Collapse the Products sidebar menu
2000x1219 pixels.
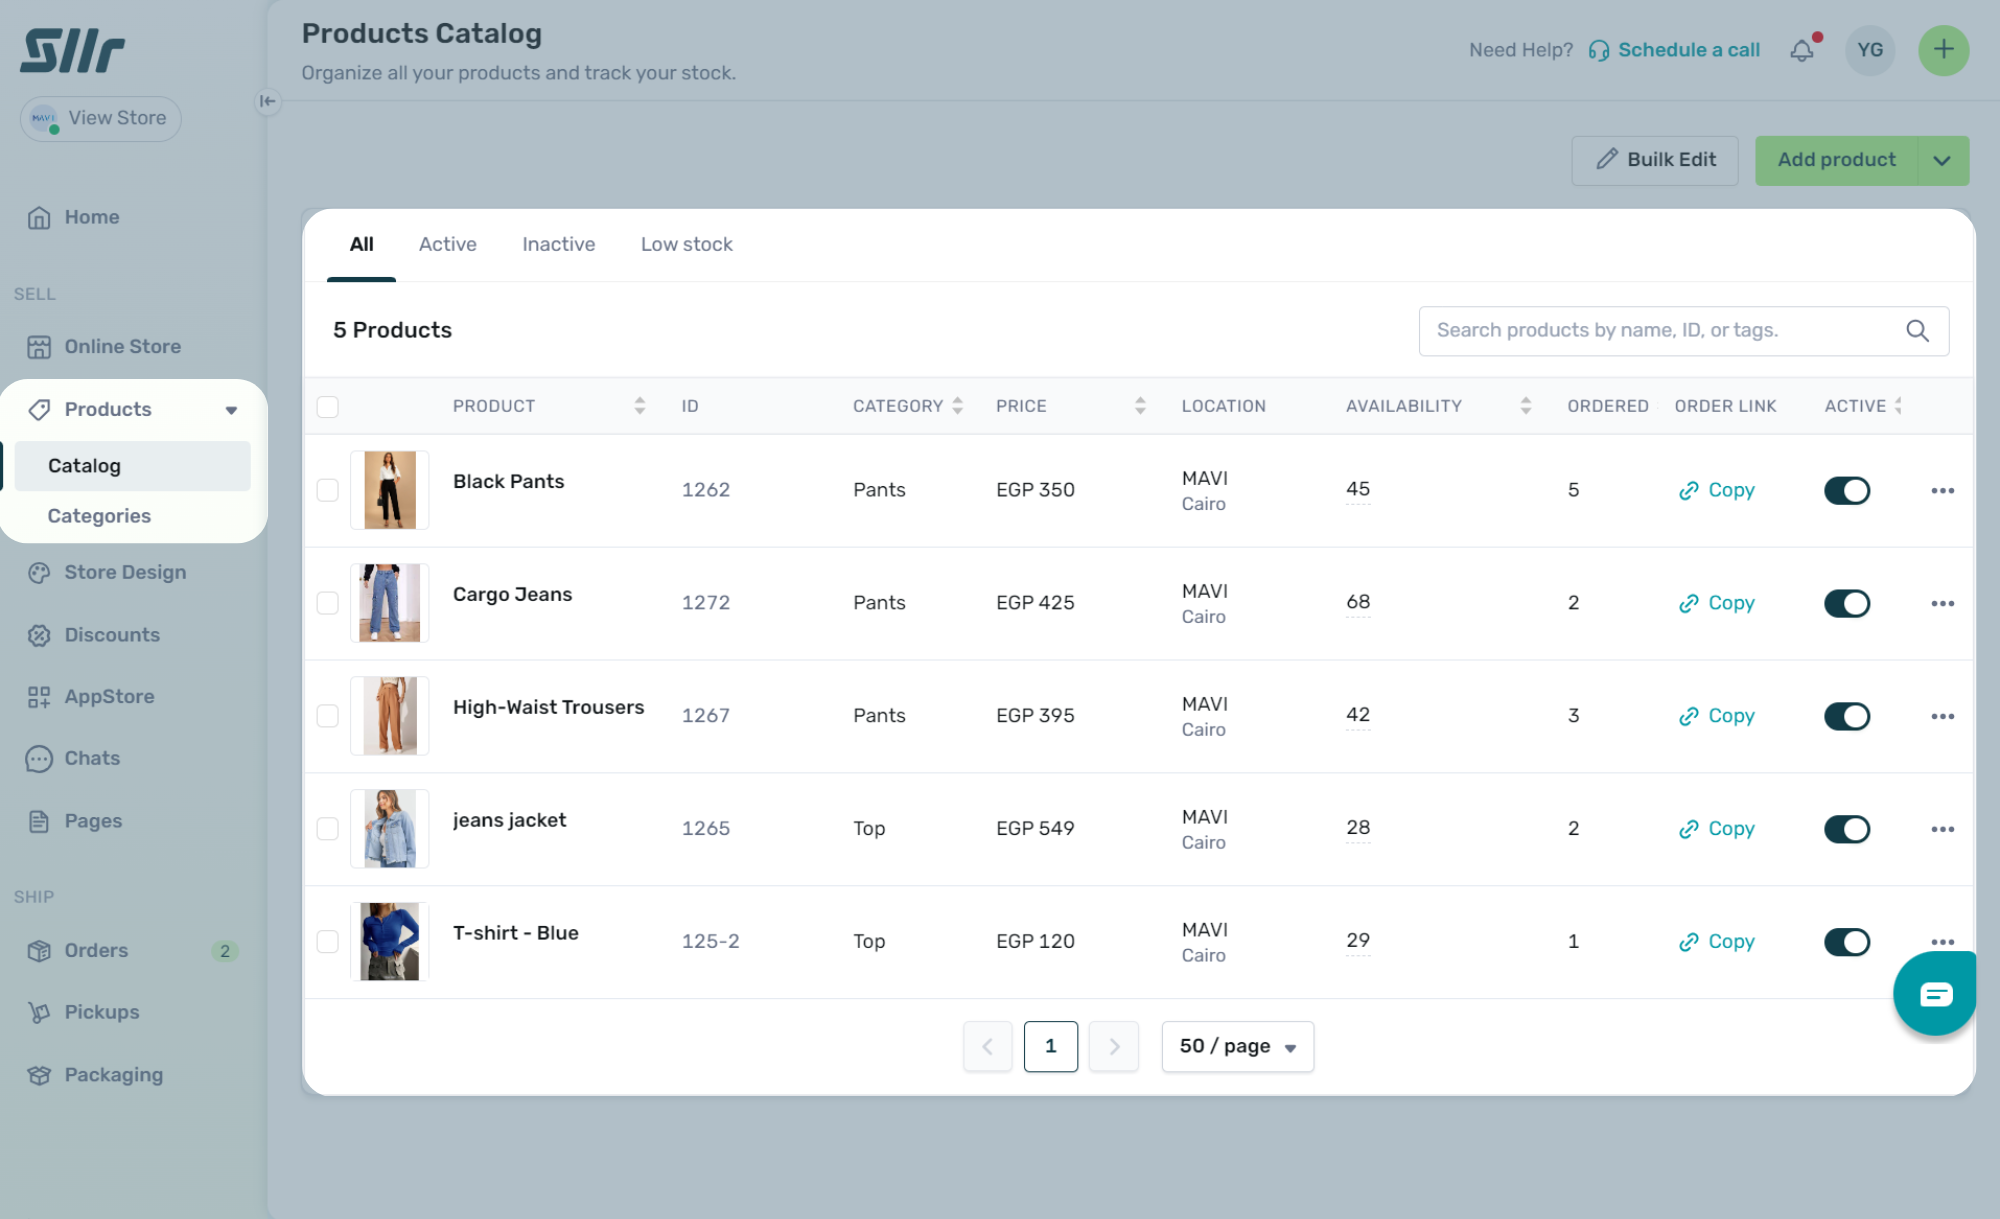[x=231, y=410]
